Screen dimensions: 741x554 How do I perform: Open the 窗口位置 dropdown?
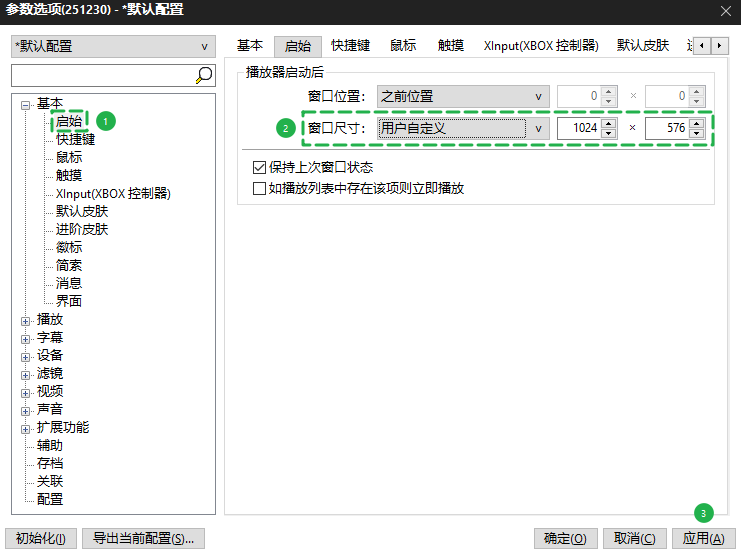[x=463, y=97]
